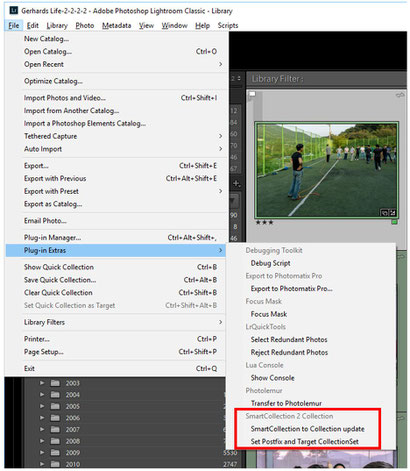The width and height of the screenshot is (410, 471).
Task: Toggle the flag on the soccer photo
Action: click(252, 95)
